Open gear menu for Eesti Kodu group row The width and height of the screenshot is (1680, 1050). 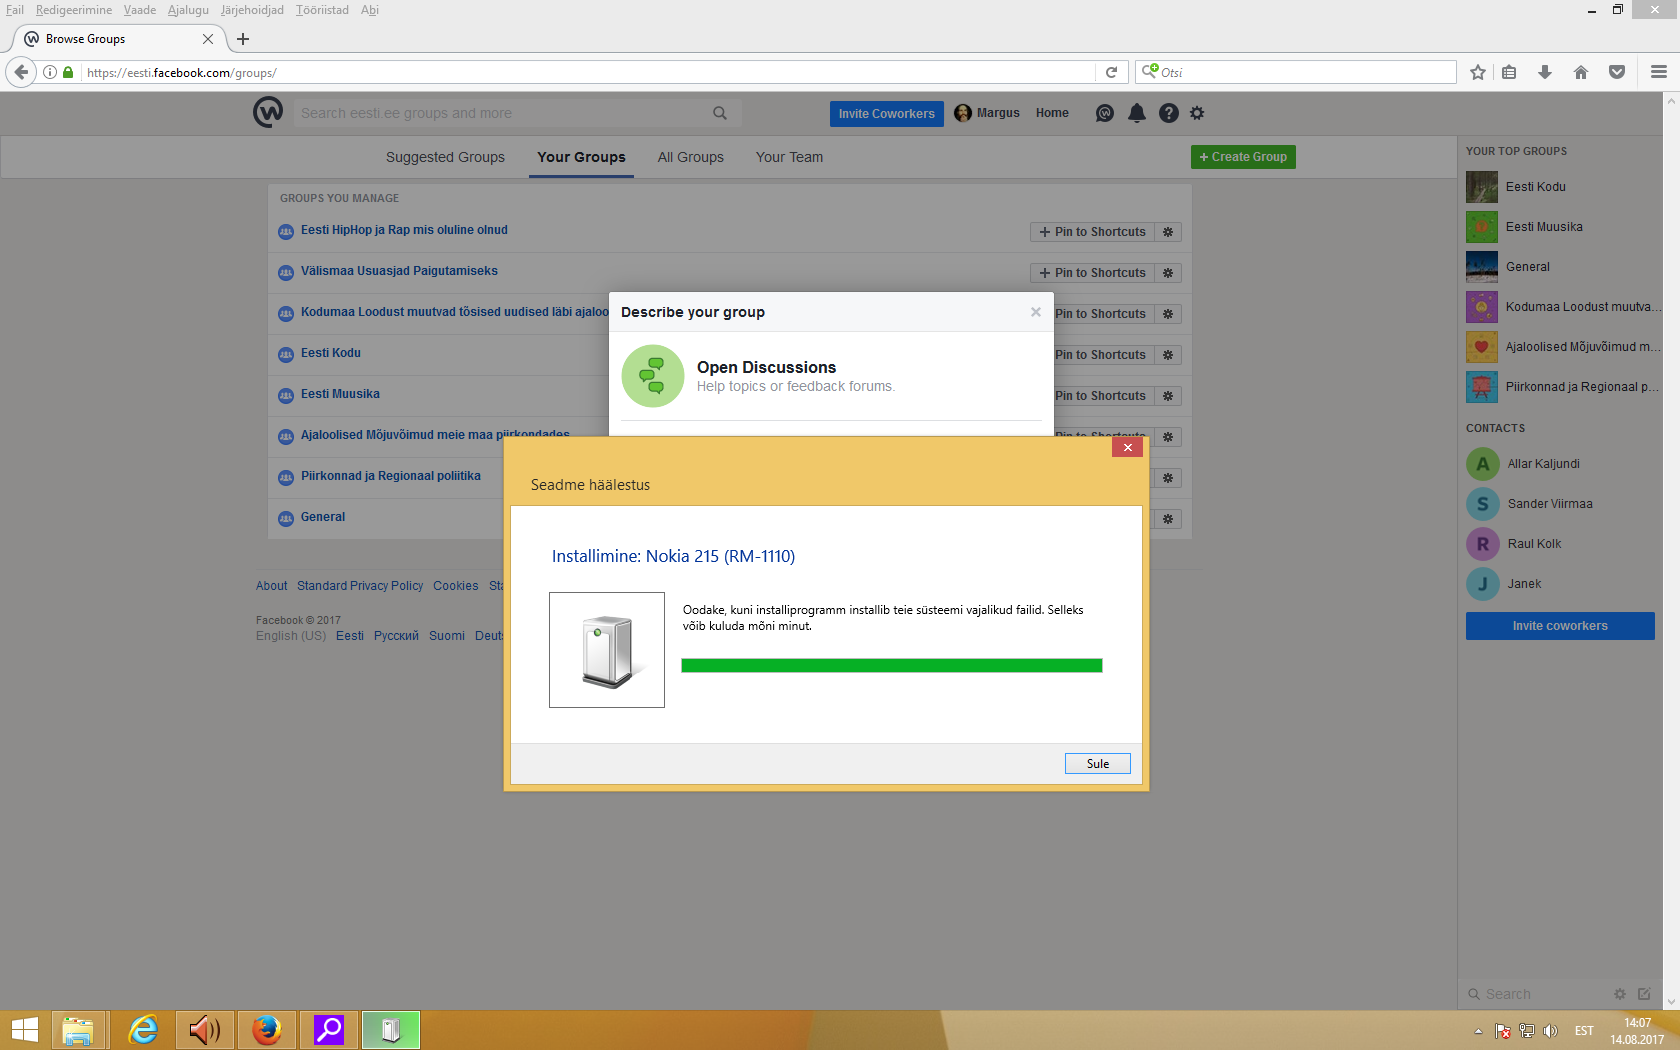coord(1168,355)
